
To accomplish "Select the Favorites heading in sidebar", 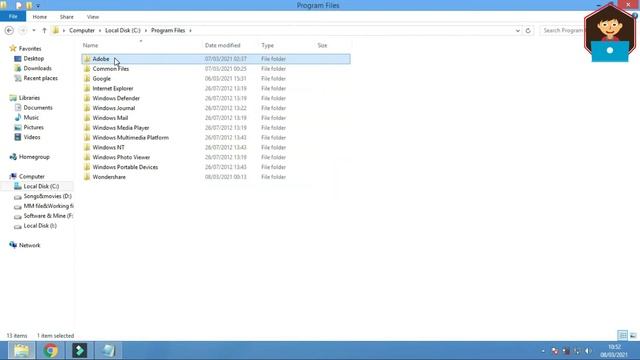I will pos(30,49).
